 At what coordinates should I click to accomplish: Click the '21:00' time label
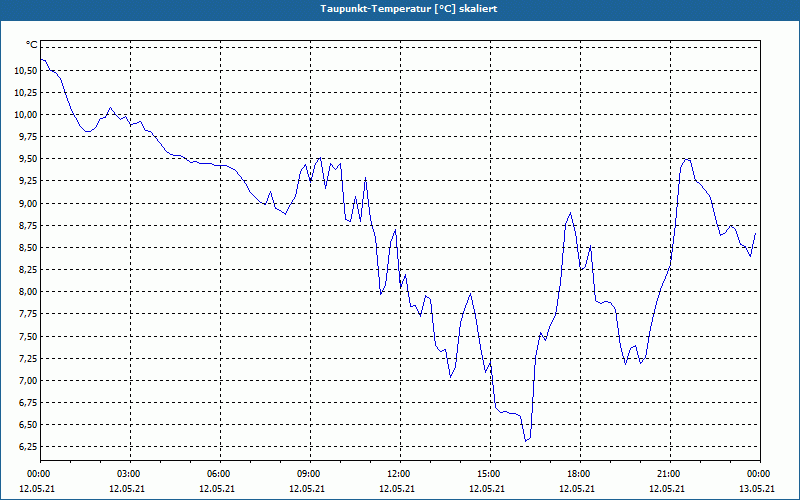[x=670, y=474]
